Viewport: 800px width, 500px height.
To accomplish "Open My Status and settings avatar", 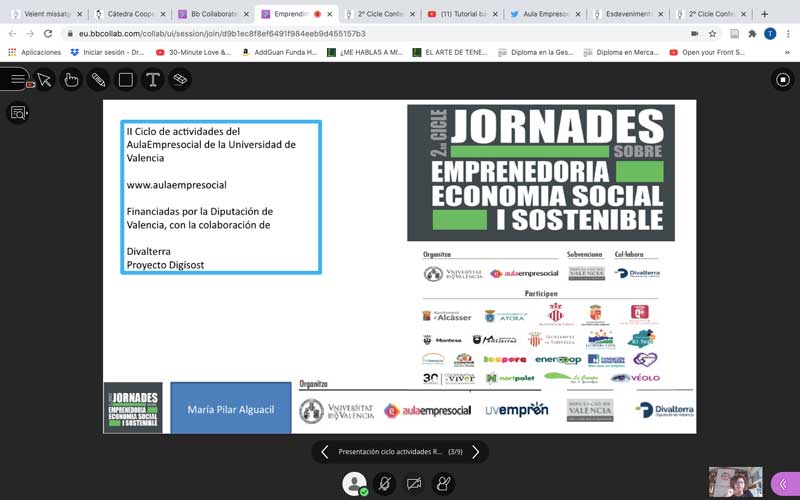I will pyautogui.click(x=355, y=484).
